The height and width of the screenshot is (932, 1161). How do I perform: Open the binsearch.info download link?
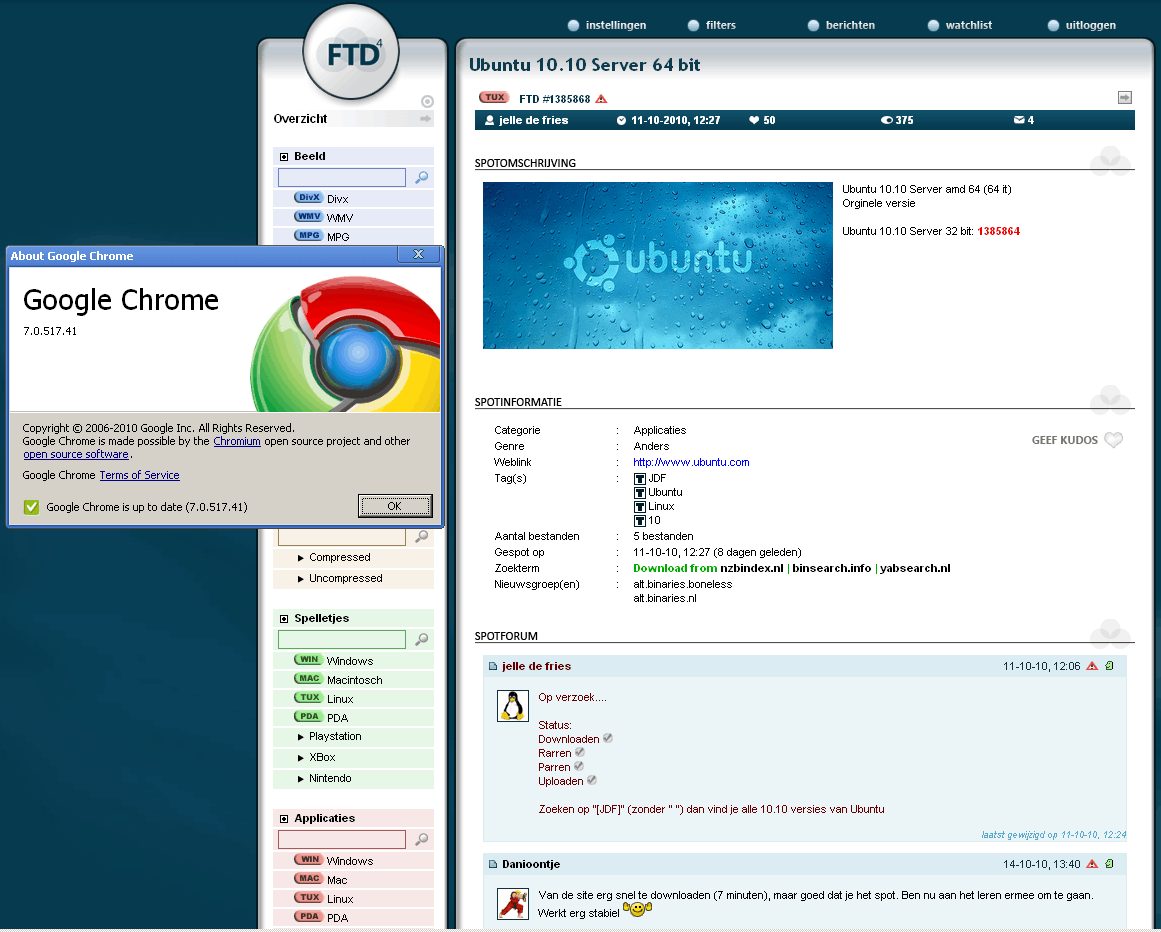pos(832,569)
